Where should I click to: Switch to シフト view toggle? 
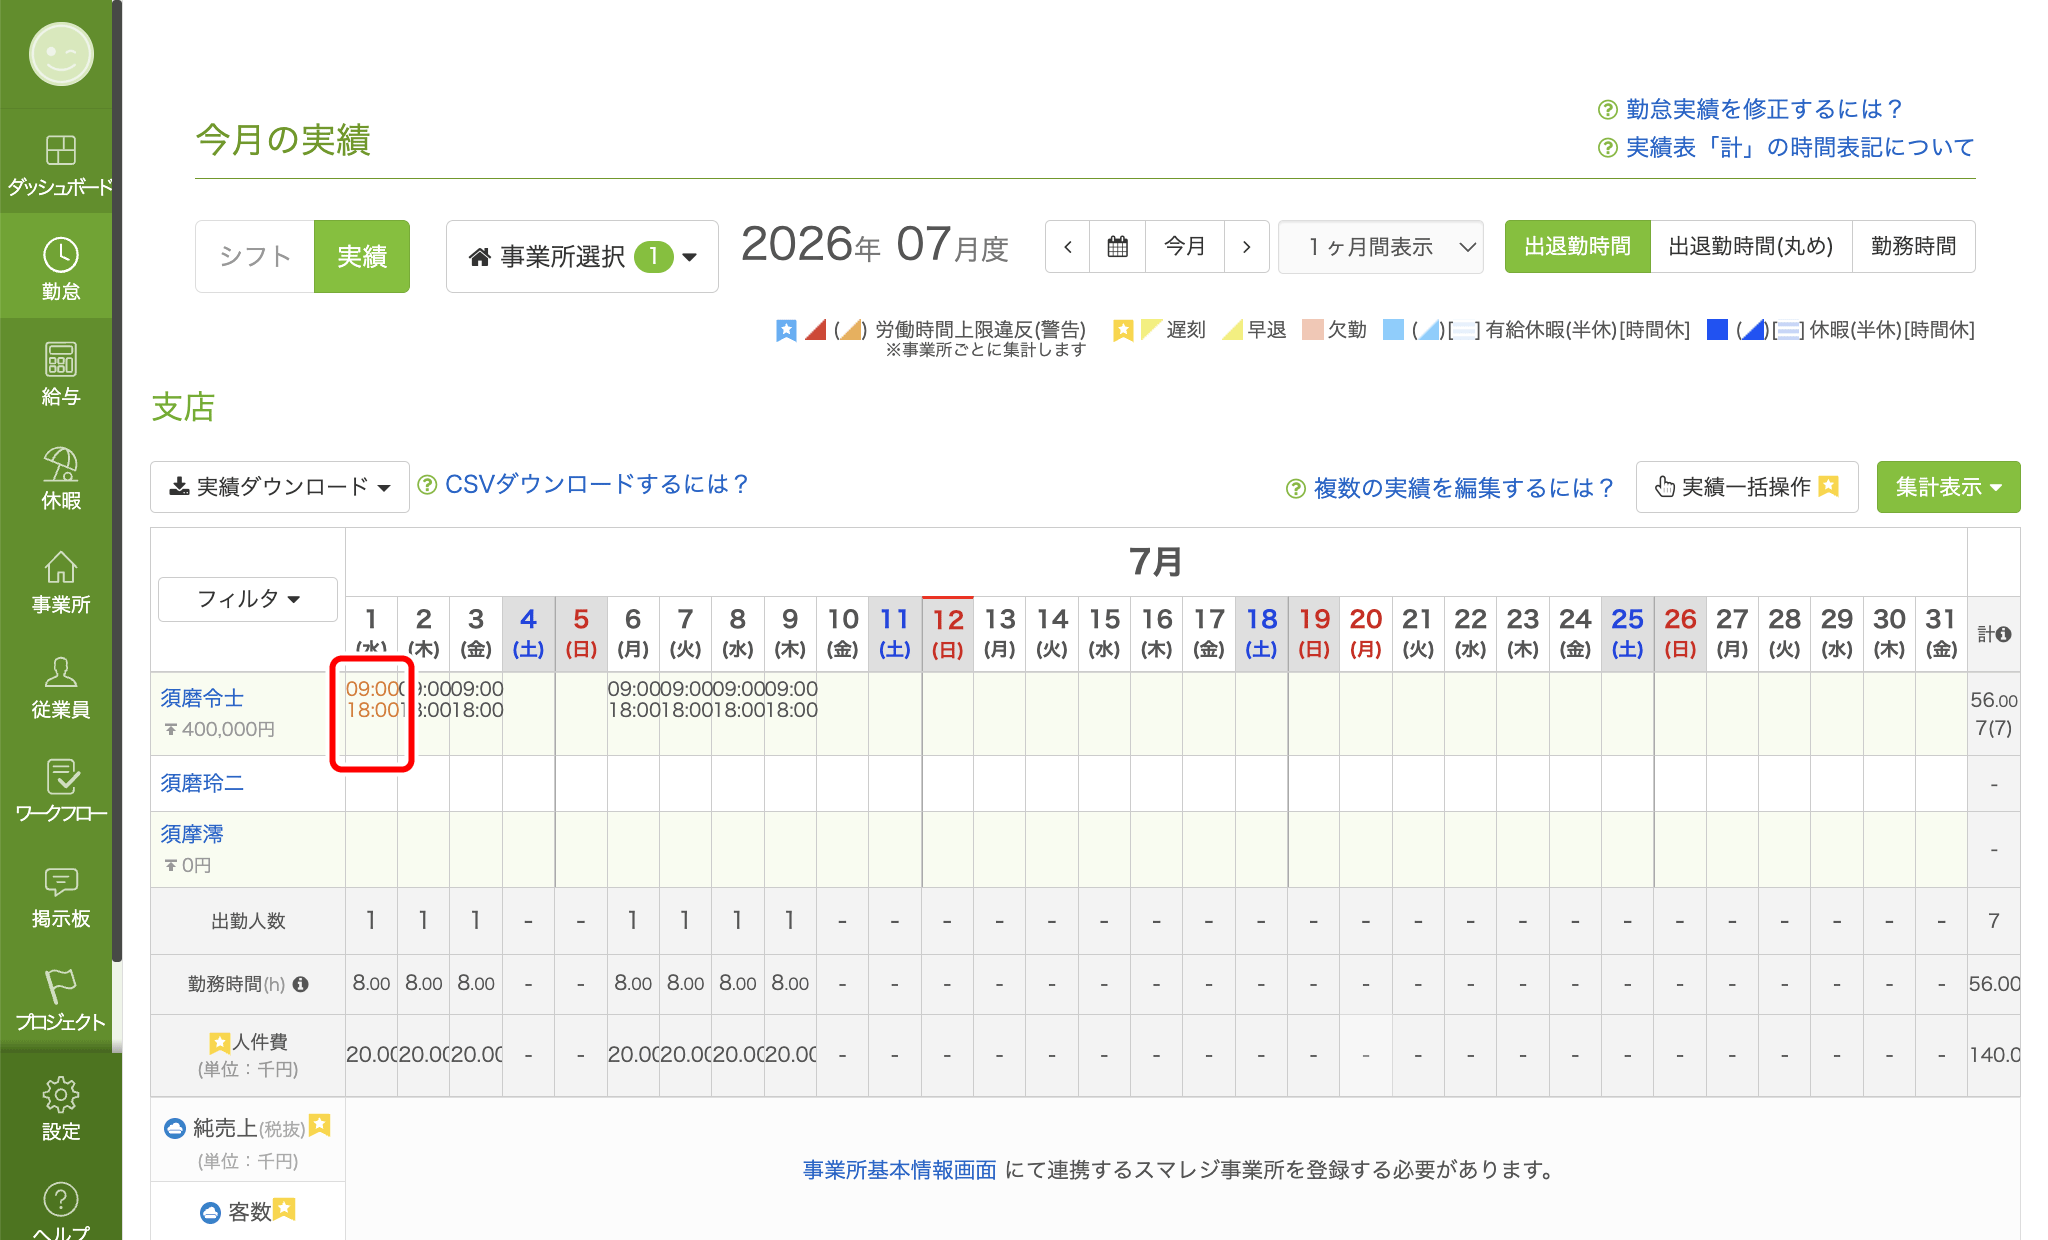[255, 256]
